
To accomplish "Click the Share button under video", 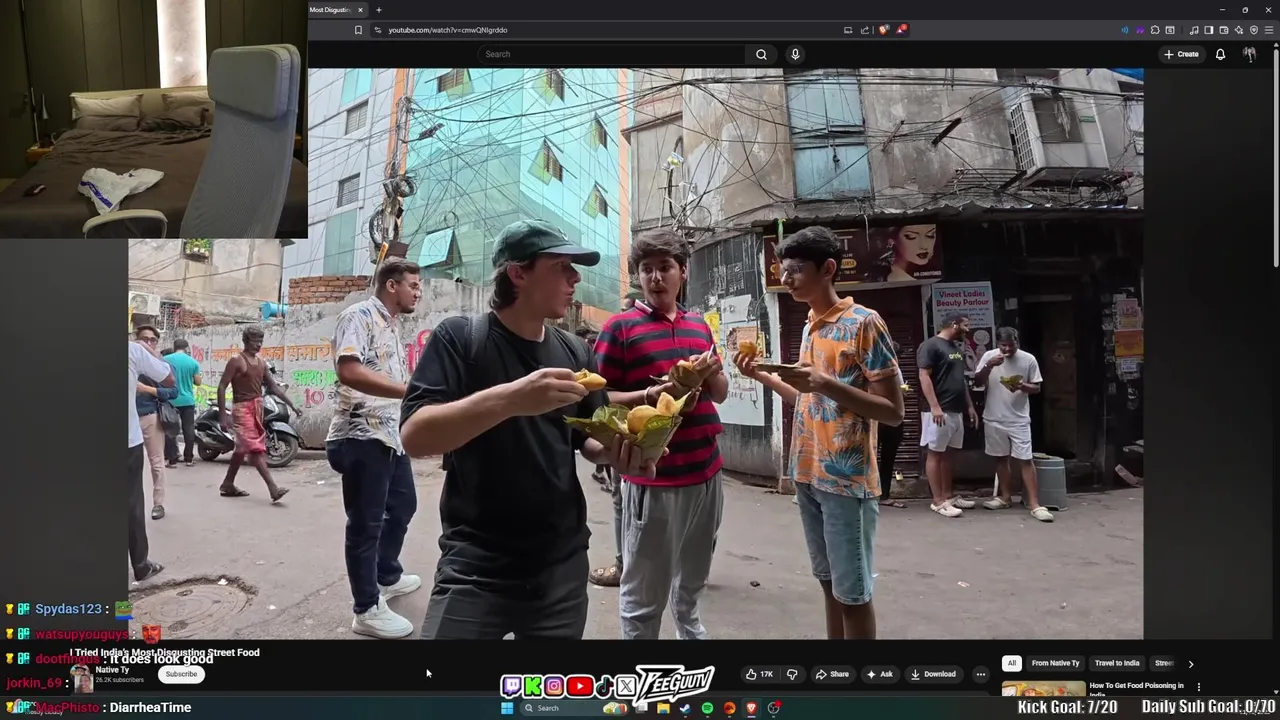I will [x=832, y=674].
